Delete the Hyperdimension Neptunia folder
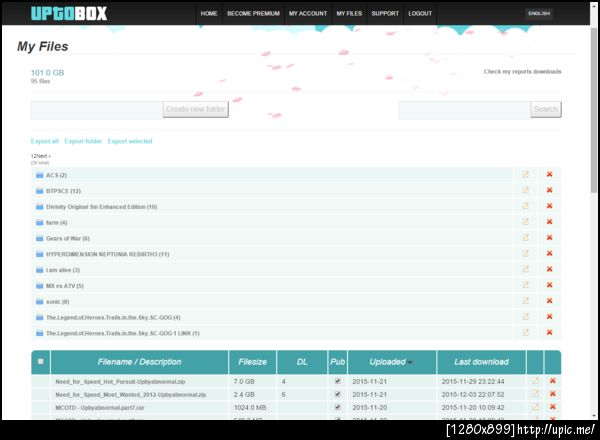This screenshot has width=600, height=440. tap(549, 253)
